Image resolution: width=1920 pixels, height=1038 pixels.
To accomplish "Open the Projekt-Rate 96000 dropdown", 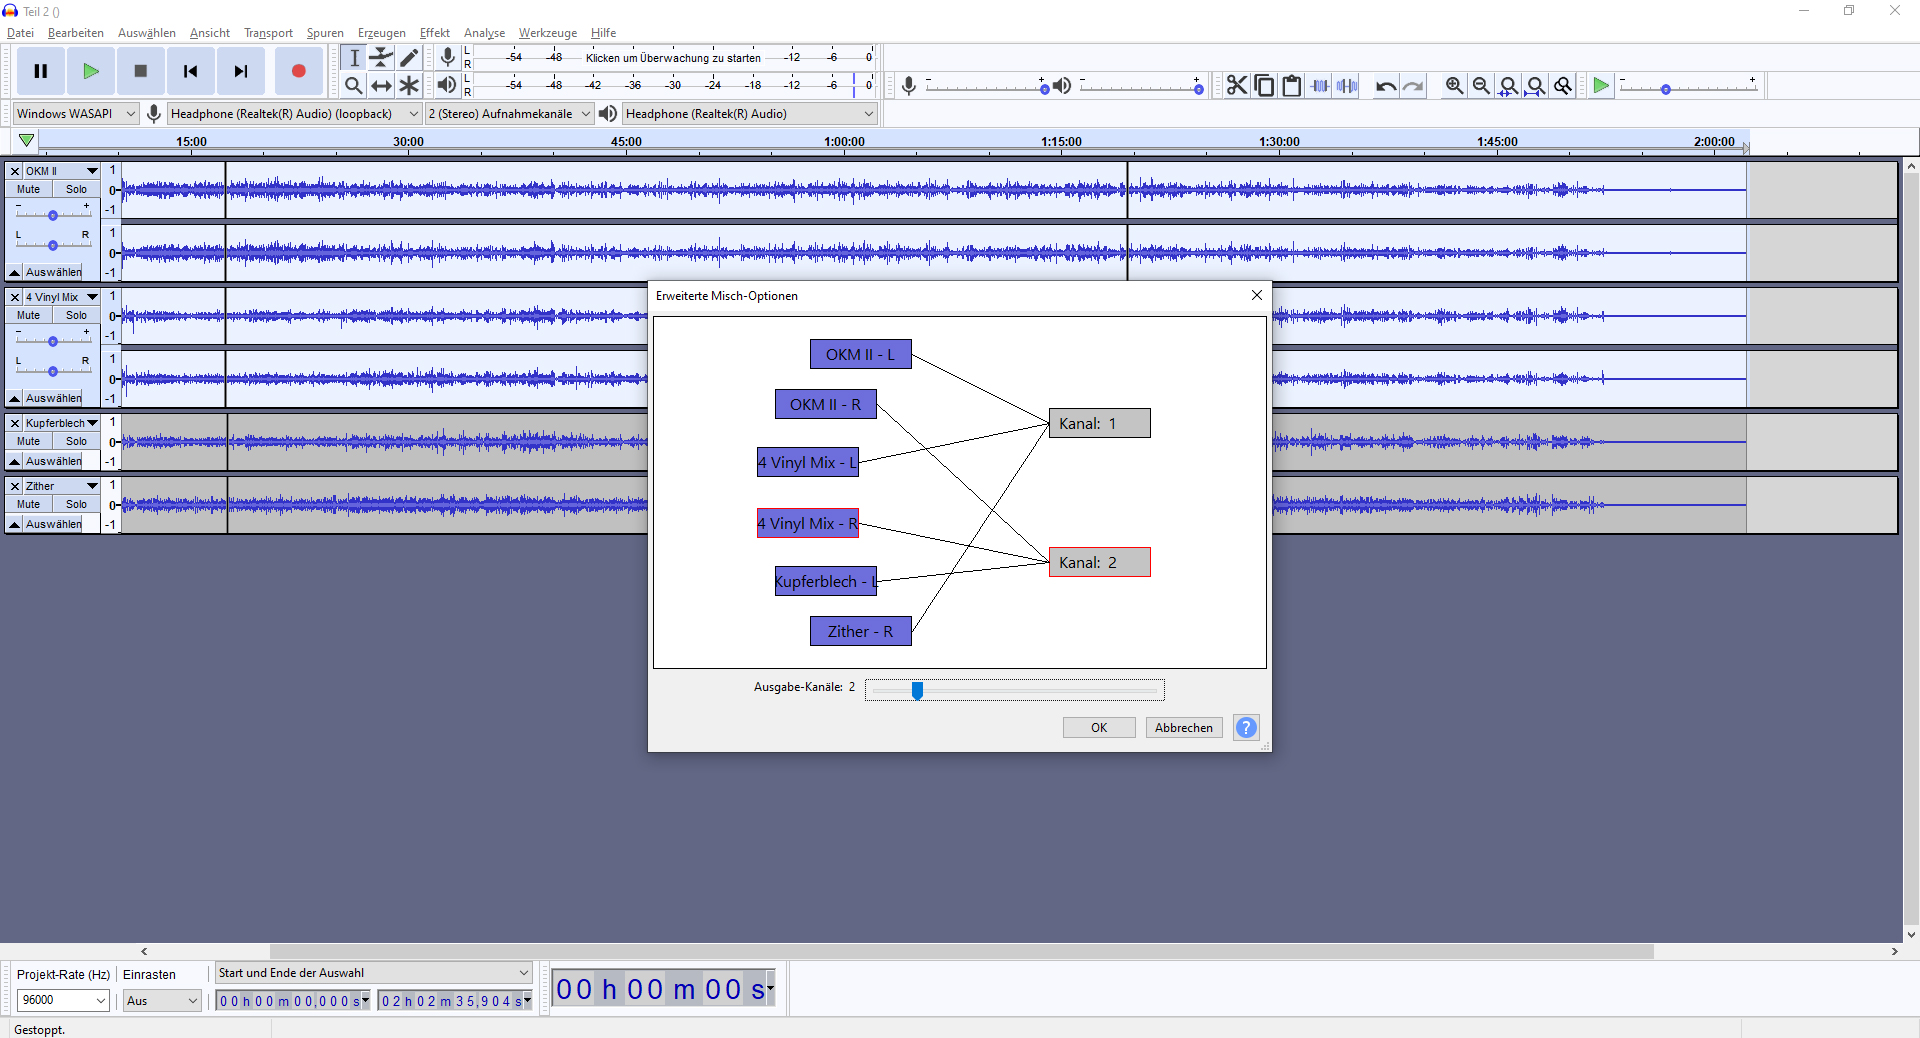I will coord(63,1000).
